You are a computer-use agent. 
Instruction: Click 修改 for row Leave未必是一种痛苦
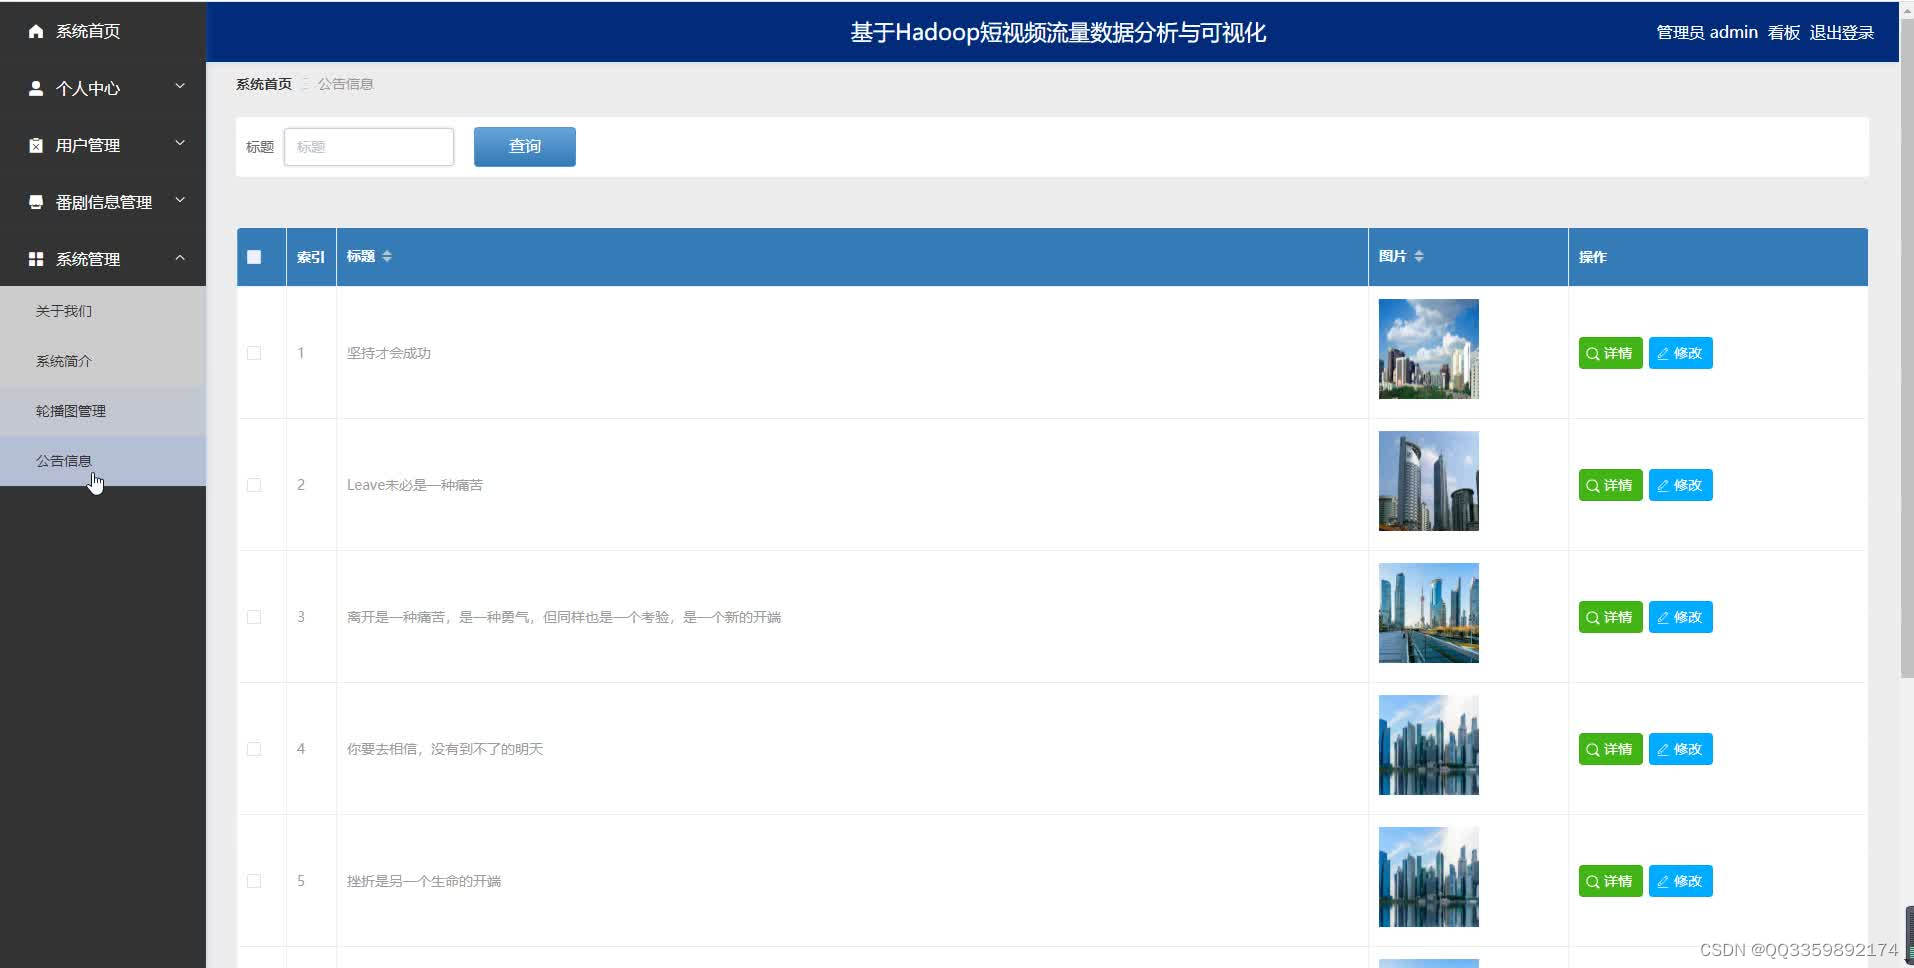point(1680,485)
